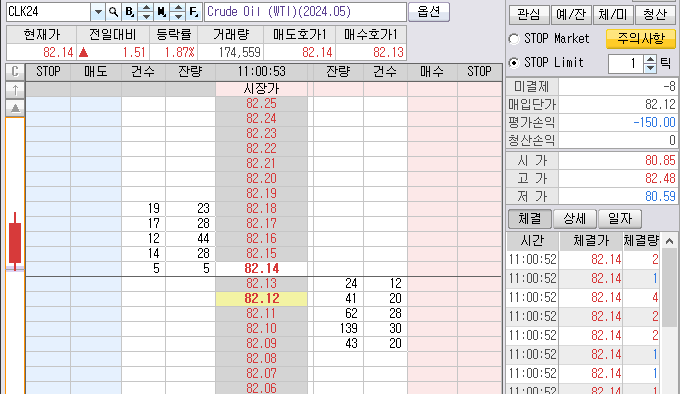Select the STOP Limit radio button
The image size is (680, 394).
[514, 63]
